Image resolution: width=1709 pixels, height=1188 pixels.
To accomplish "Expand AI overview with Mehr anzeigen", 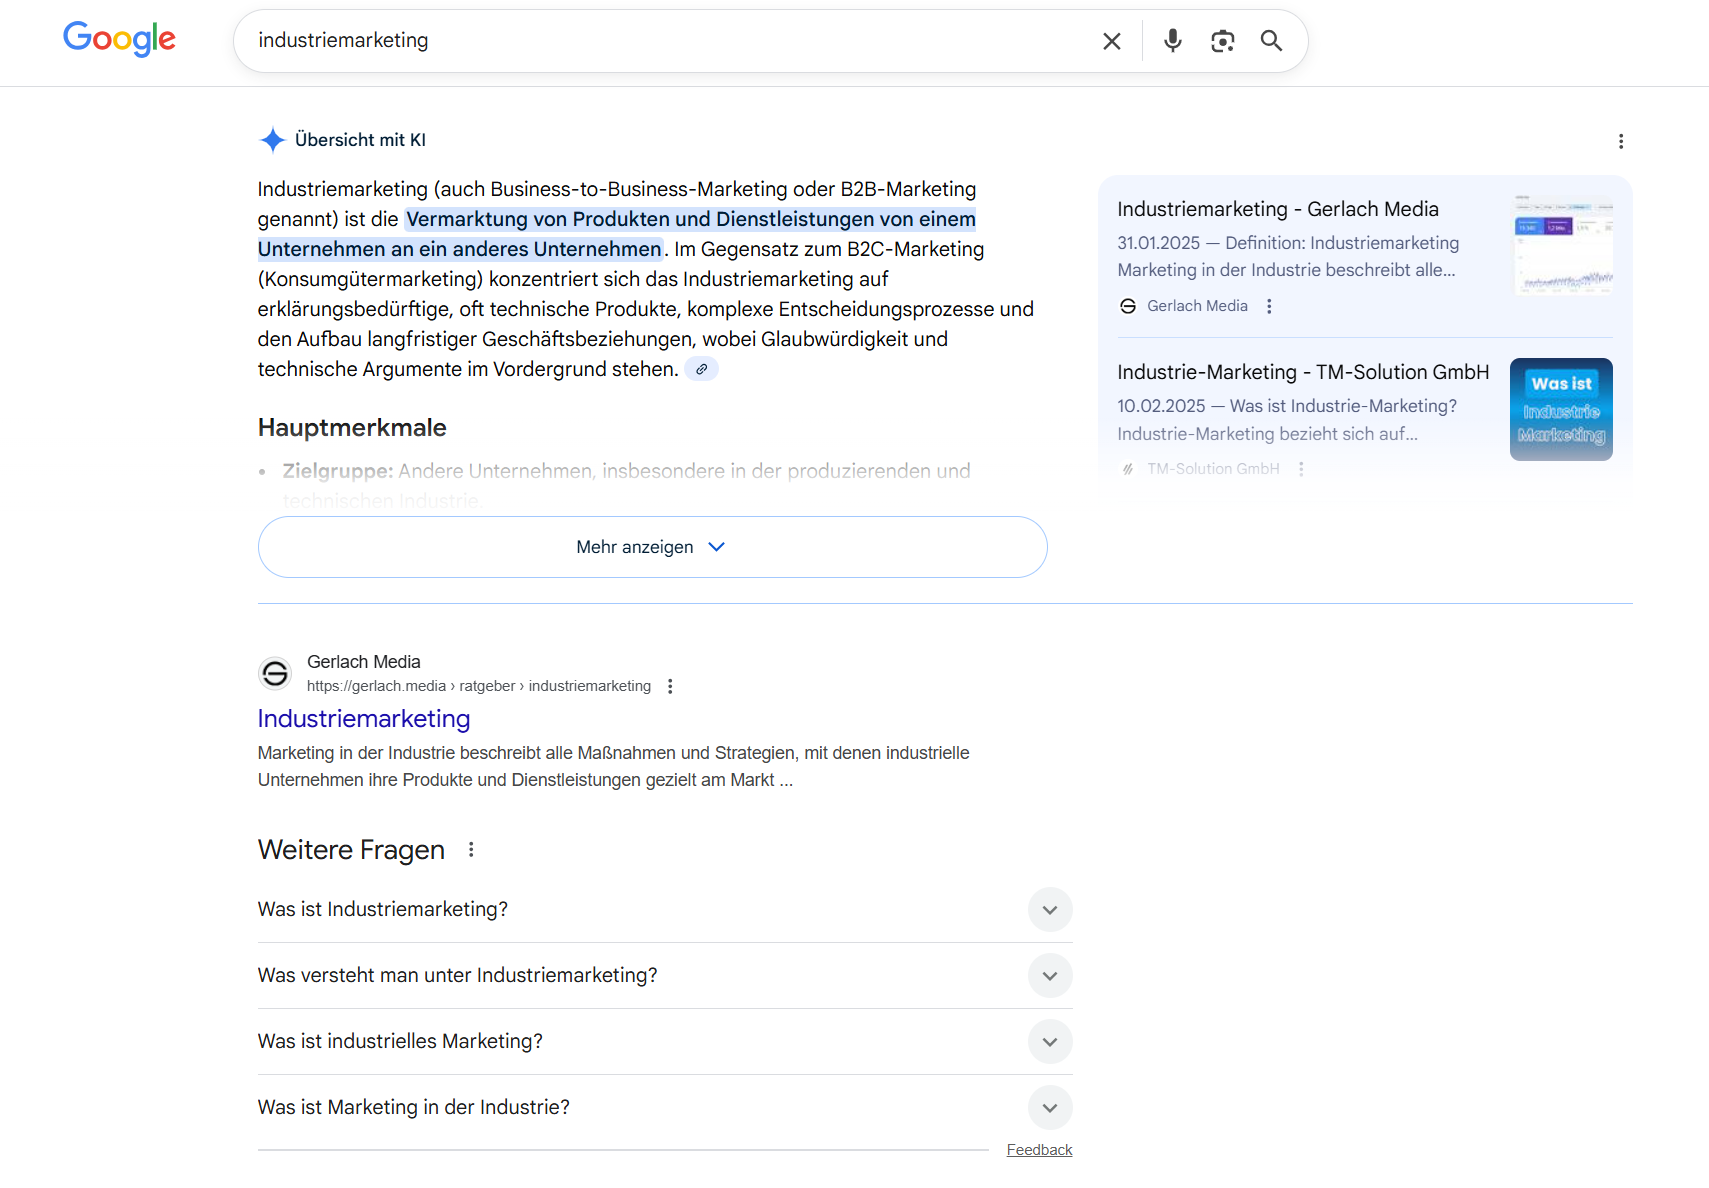I will coord(652,547).
